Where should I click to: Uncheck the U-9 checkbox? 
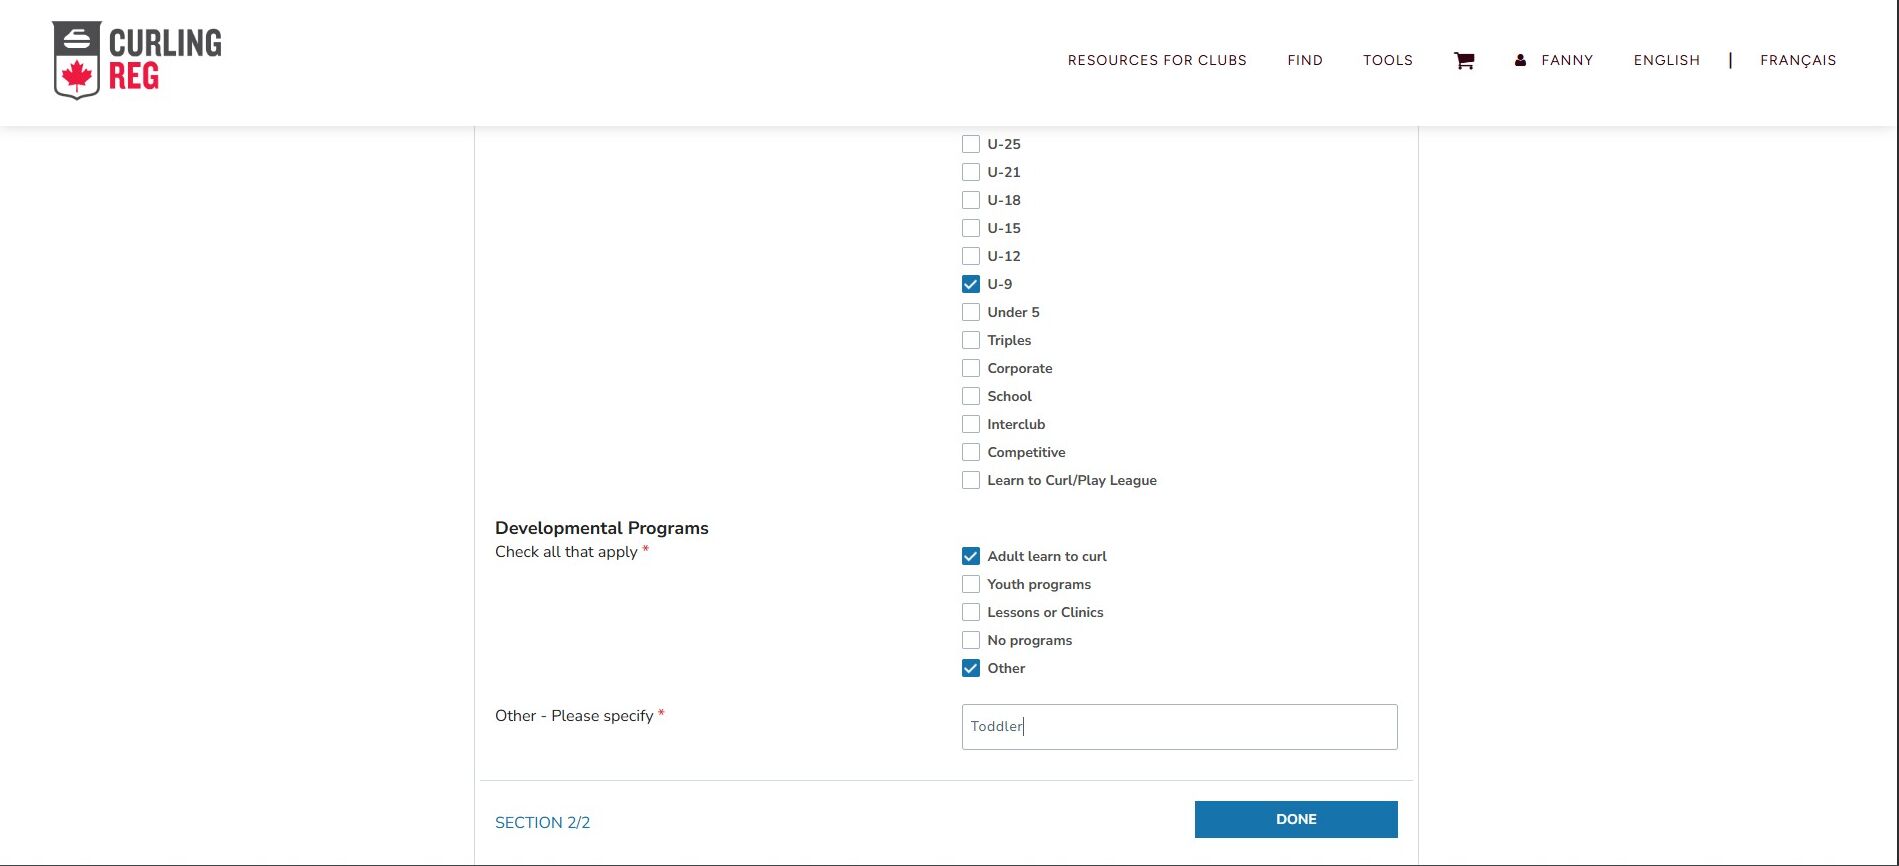(970, 284)
